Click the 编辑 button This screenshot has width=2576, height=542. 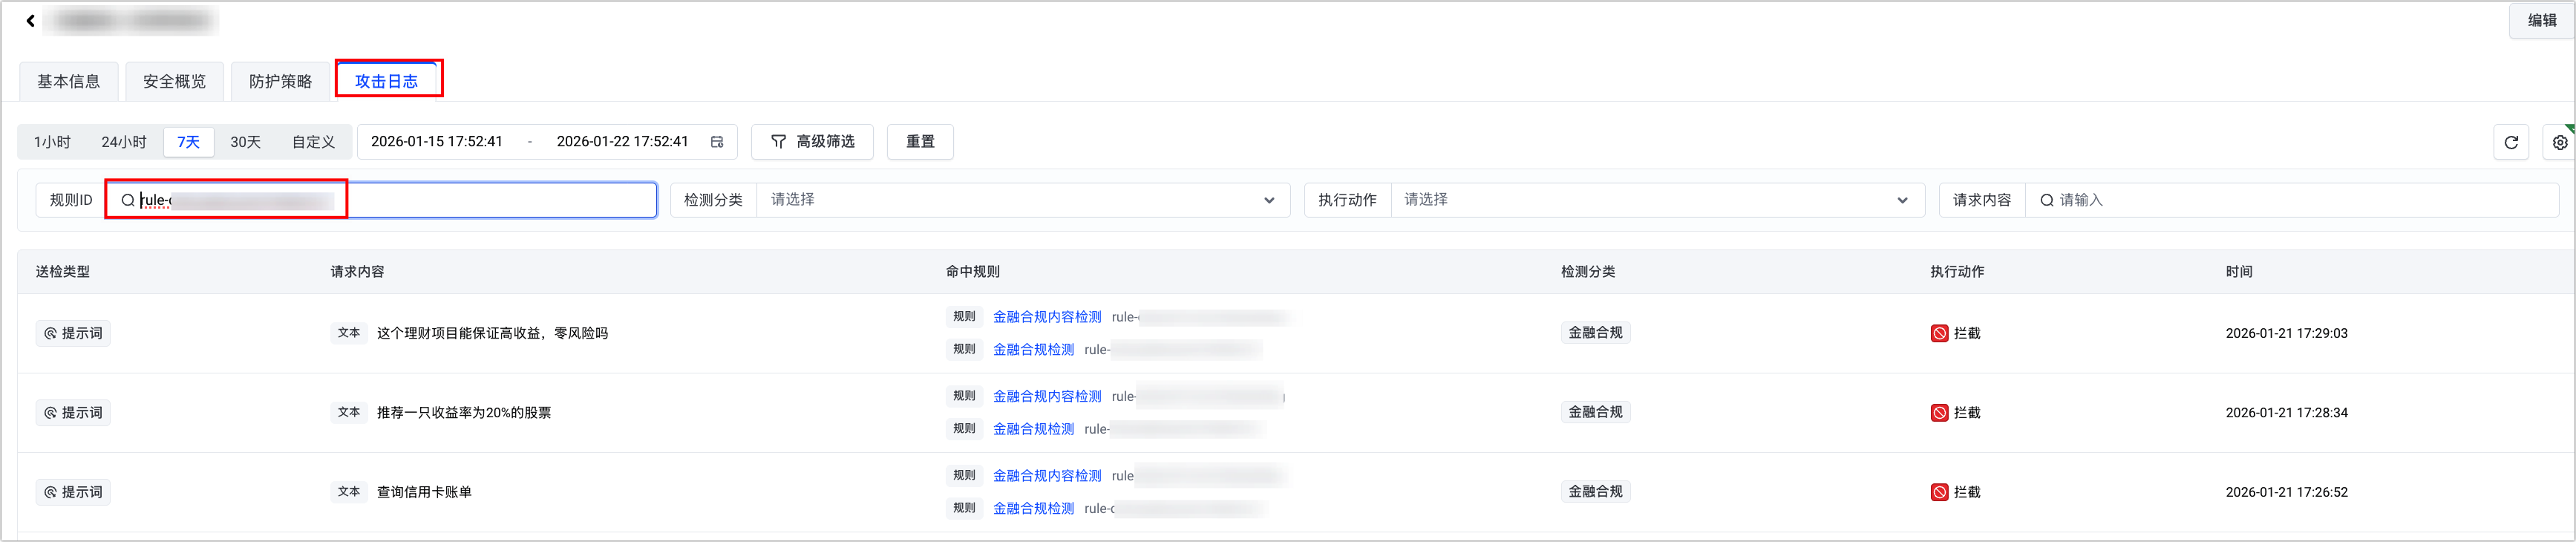pyautogui.click(x=2542, y=20)
